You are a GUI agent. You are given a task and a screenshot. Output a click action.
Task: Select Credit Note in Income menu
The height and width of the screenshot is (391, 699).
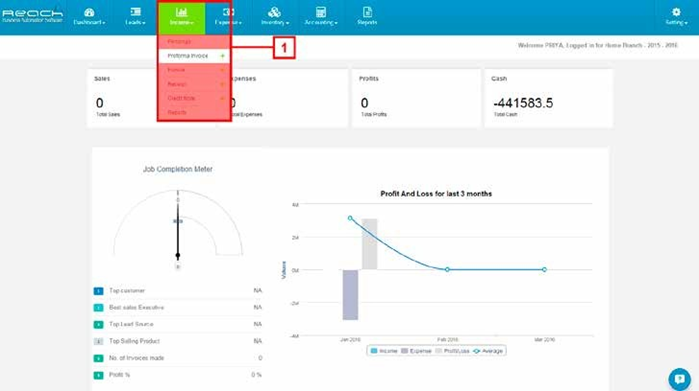181,98
